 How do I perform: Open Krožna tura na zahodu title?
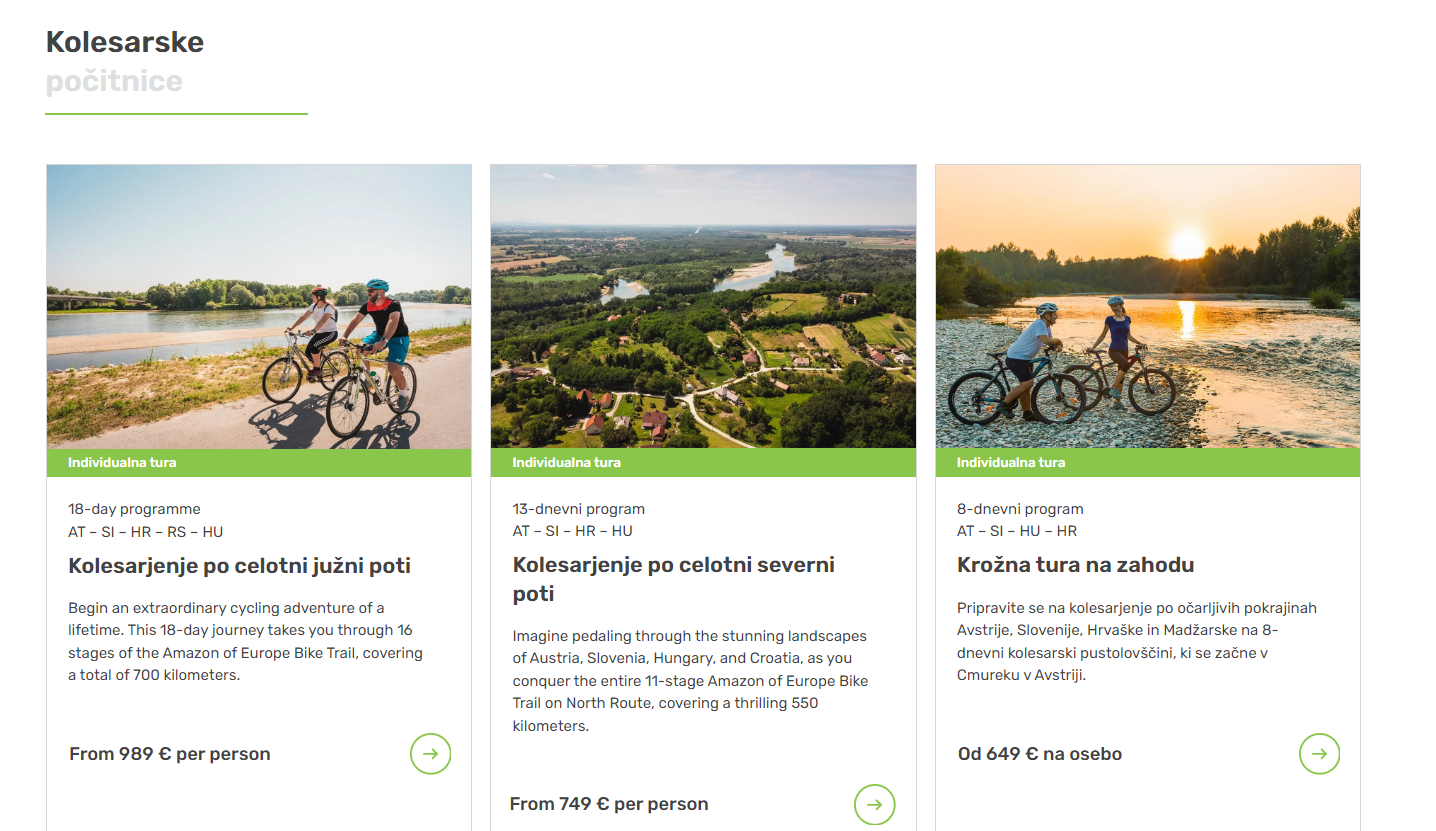point(1076,565)
